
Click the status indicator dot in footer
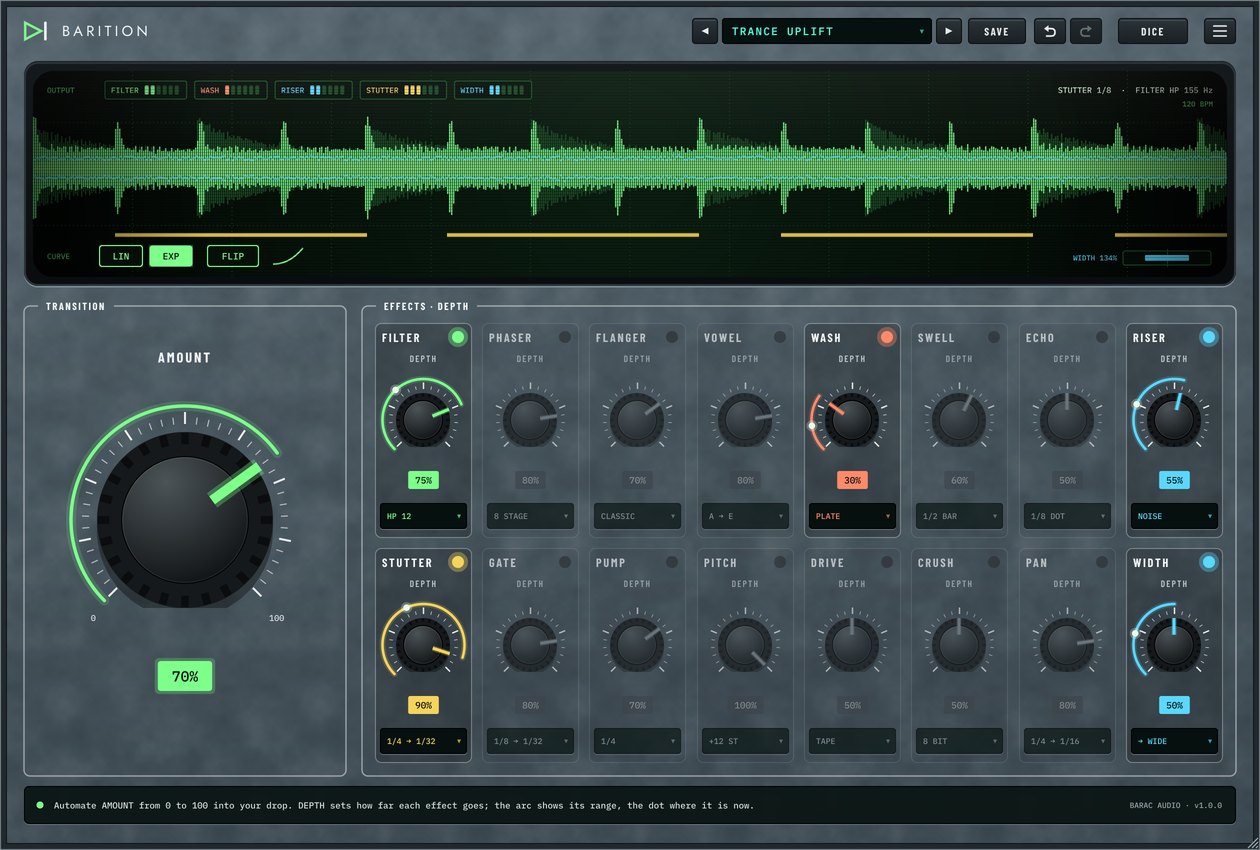tap(40, 805)
